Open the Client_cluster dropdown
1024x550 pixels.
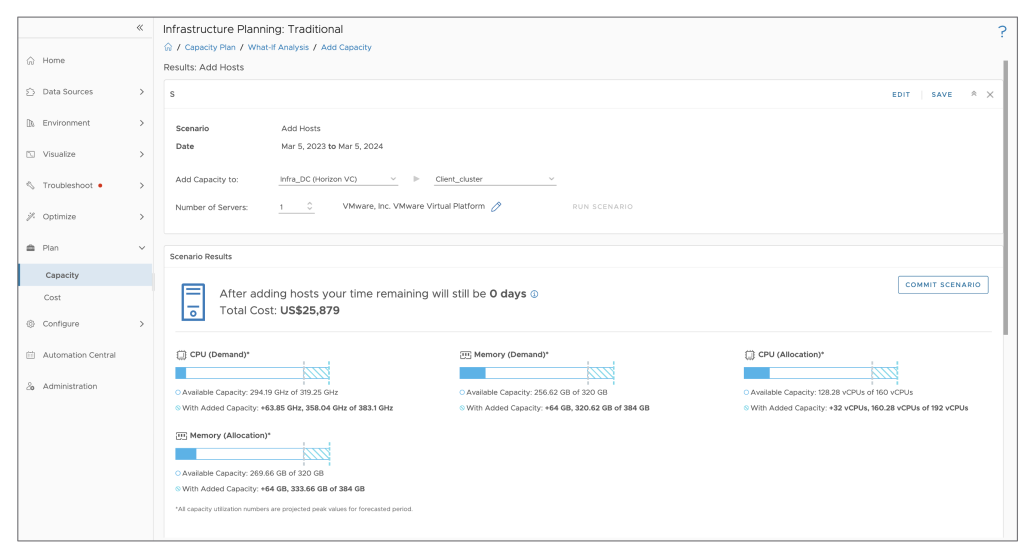click(495, 180)
